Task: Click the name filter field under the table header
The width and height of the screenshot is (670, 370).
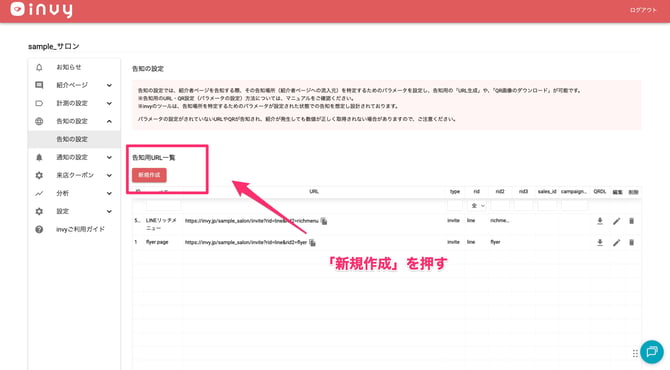Action: (x=163, y=206)
